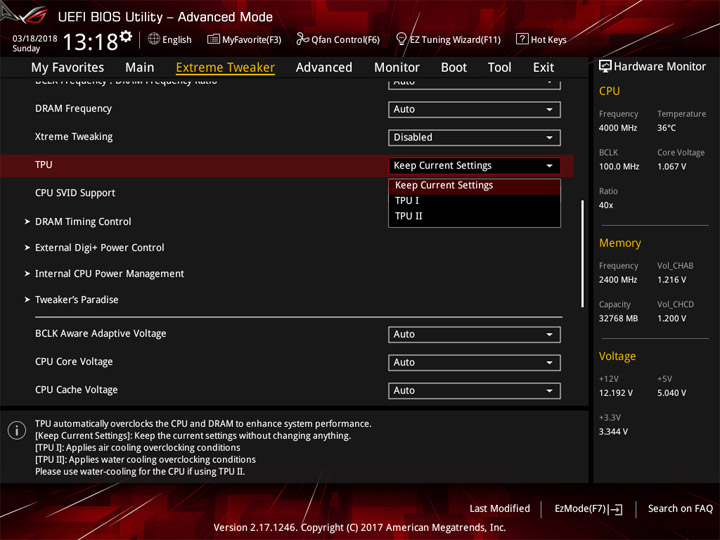This screenshot has height=540, width=720.
Task: Launch EZ Tuning Wizard lightbulb icon
Action: [x=401, y=39]
